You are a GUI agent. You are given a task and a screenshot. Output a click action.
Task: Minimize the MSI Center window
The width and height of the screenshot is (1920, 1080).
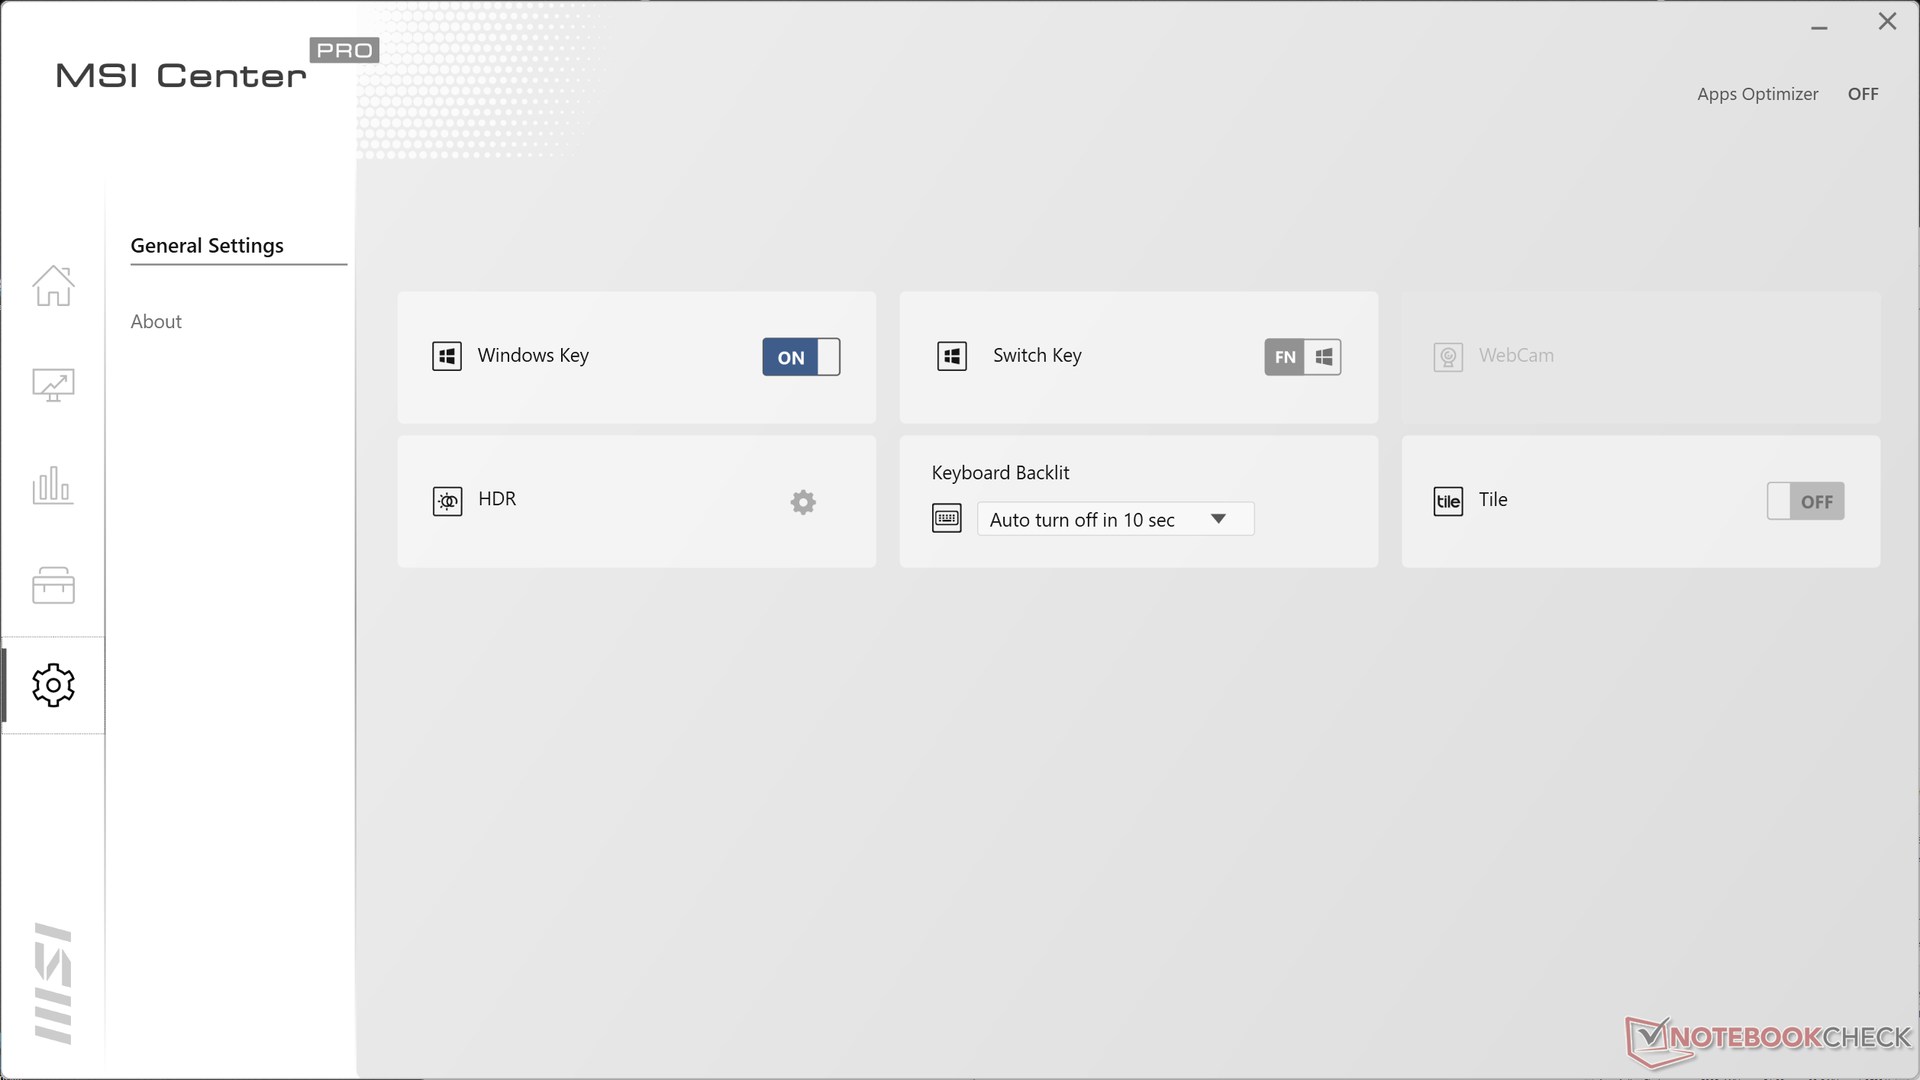click(x=1819, y=26)
